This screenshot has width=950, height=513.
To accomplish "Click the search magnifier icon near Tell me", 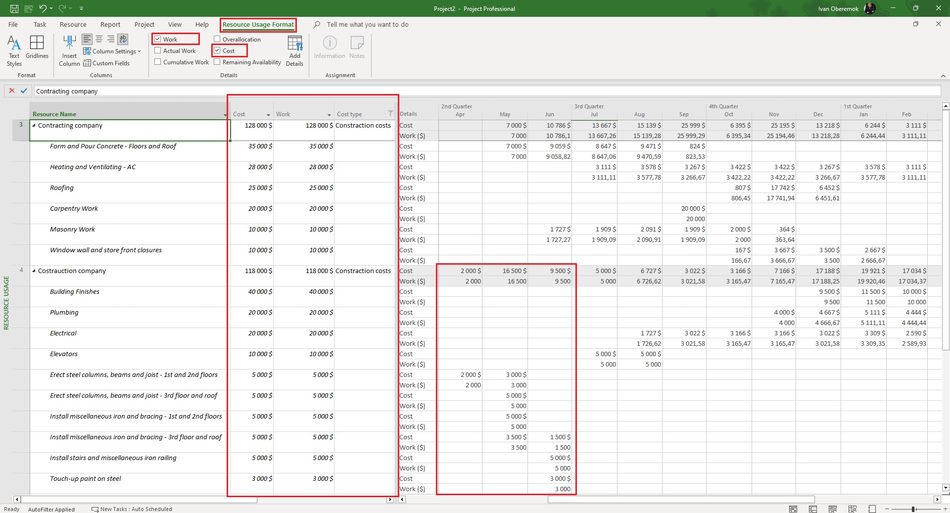I will click(x=317, y=24).
